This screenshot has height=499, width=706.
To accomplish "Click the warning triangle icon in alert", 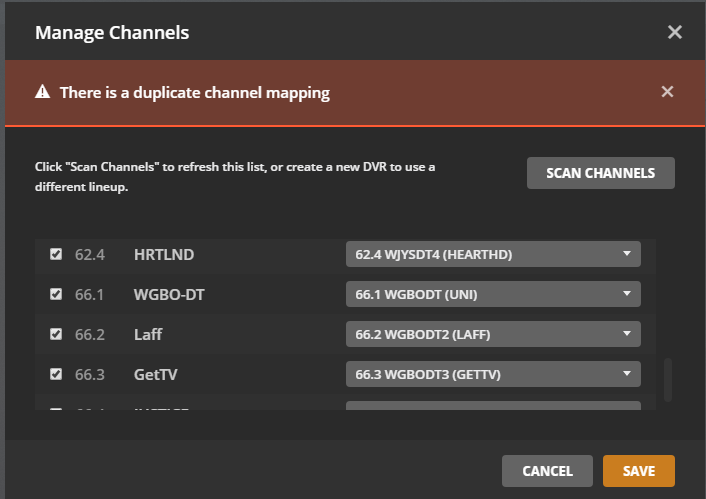I will (42, 91).
